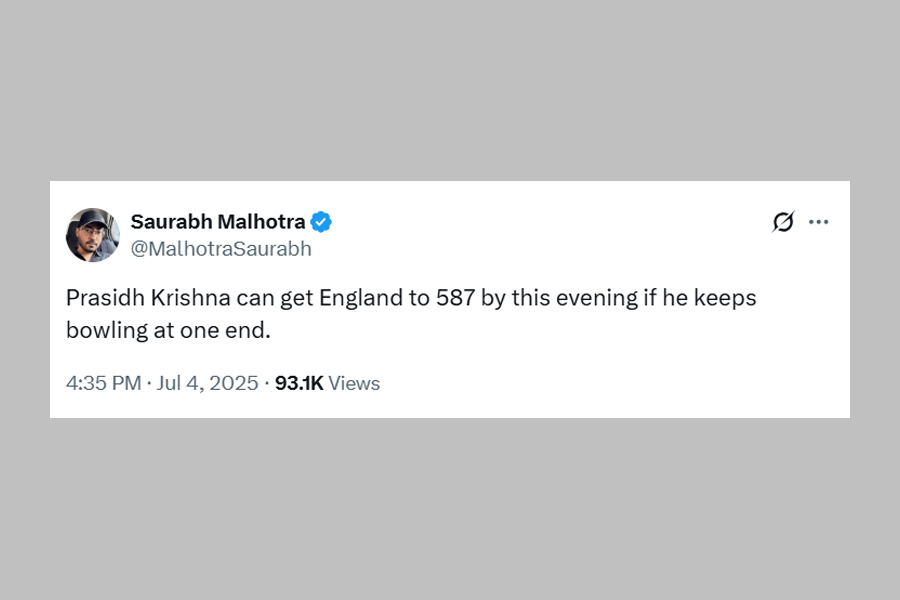Click the phrase "bowling at one end"
Screen dimensions: 900x600
point(168,330)
